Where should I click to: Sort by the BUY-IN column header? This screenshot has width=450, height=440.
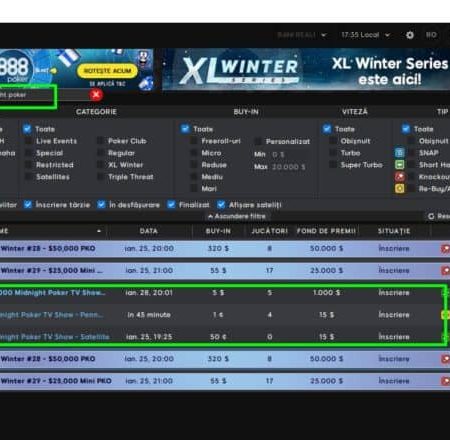tap(218, 231)
